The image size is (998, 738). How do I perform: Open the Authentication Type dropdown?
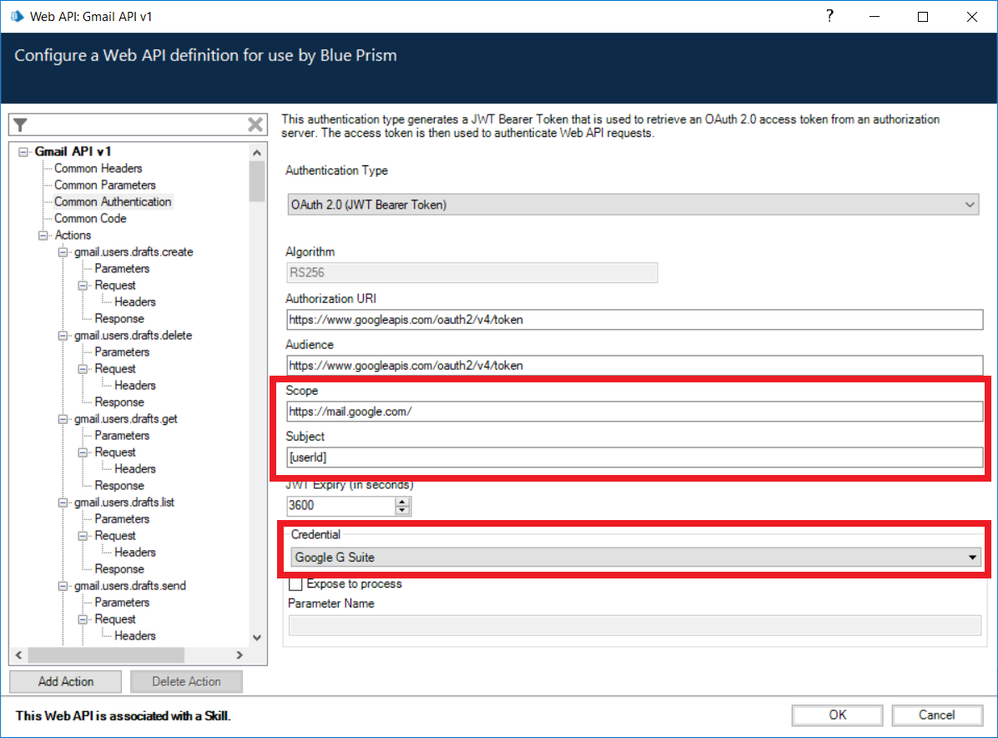[633, 205]
